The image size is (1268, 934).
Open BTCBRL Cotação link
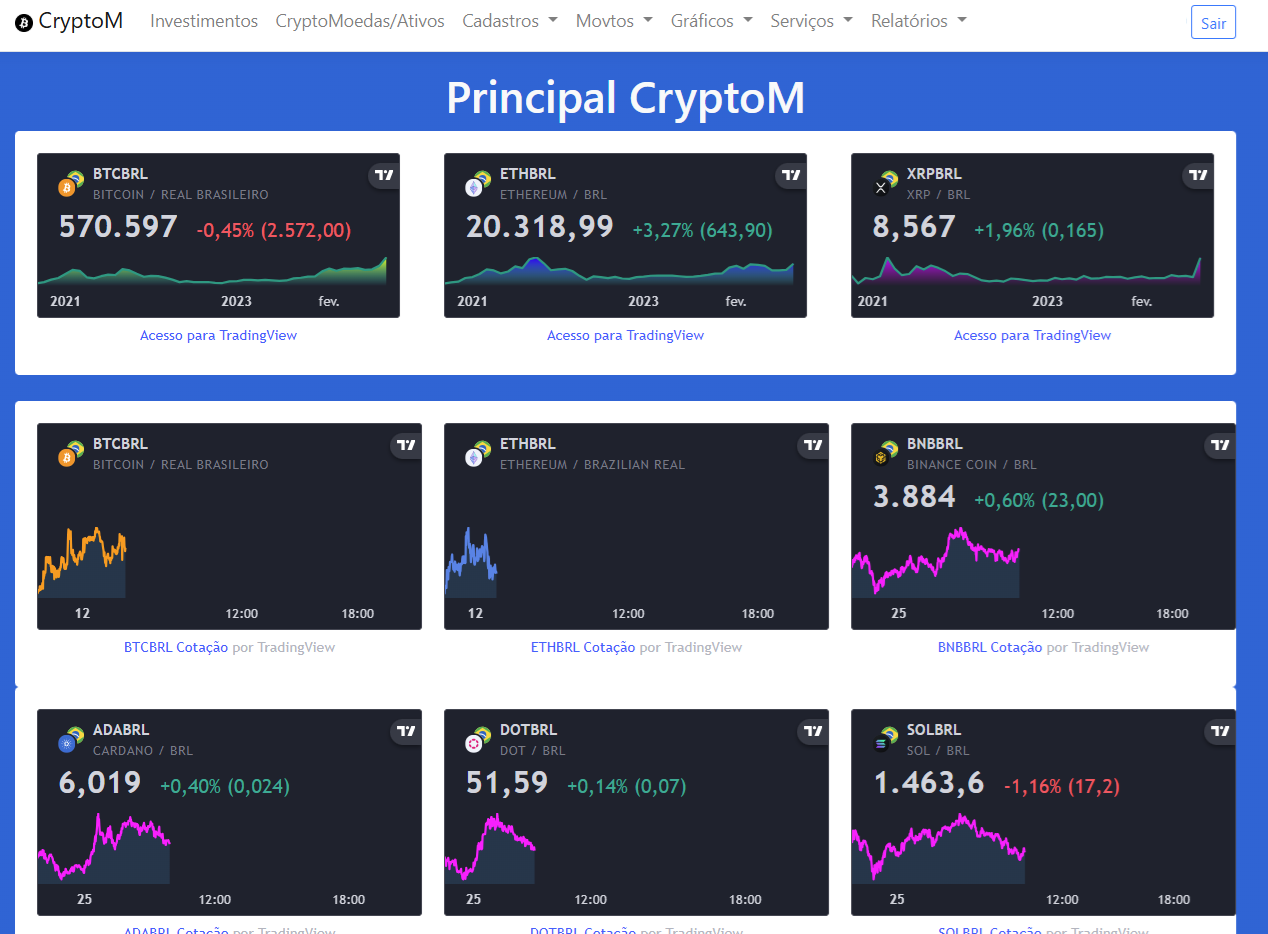click(x=176, y=648)
